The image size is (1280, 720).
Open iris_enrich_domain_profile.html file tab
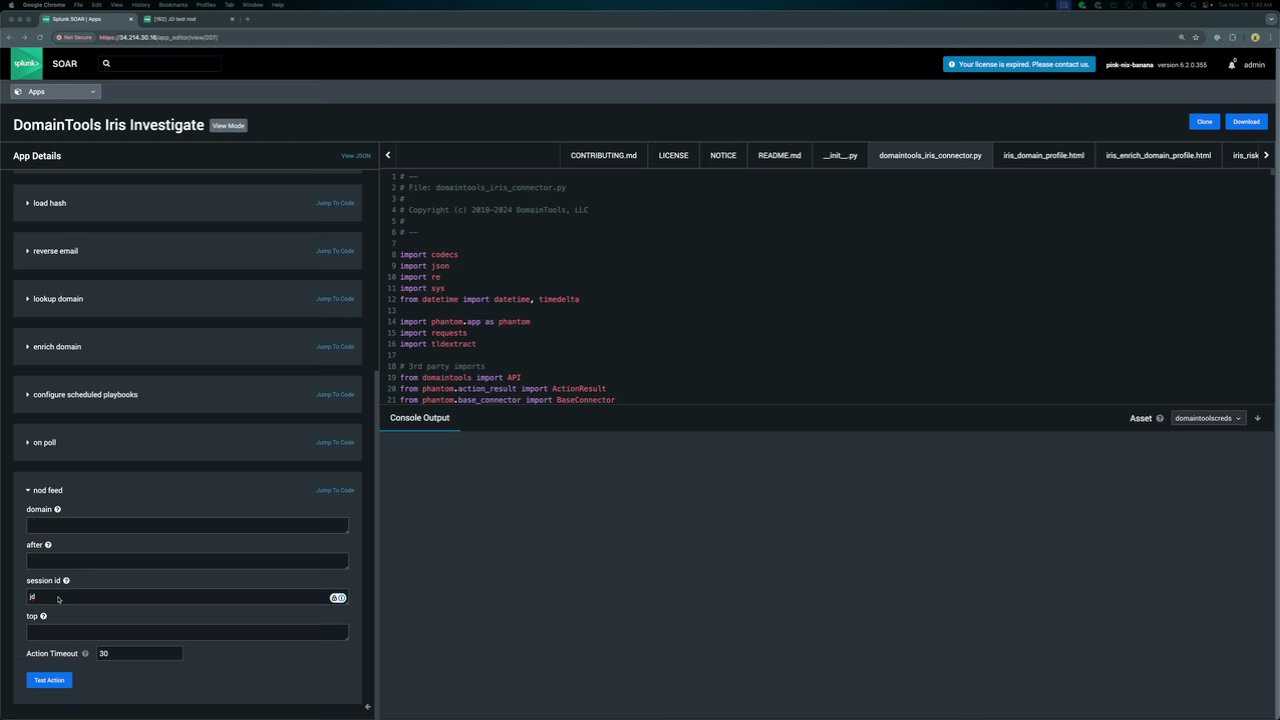1158,156
